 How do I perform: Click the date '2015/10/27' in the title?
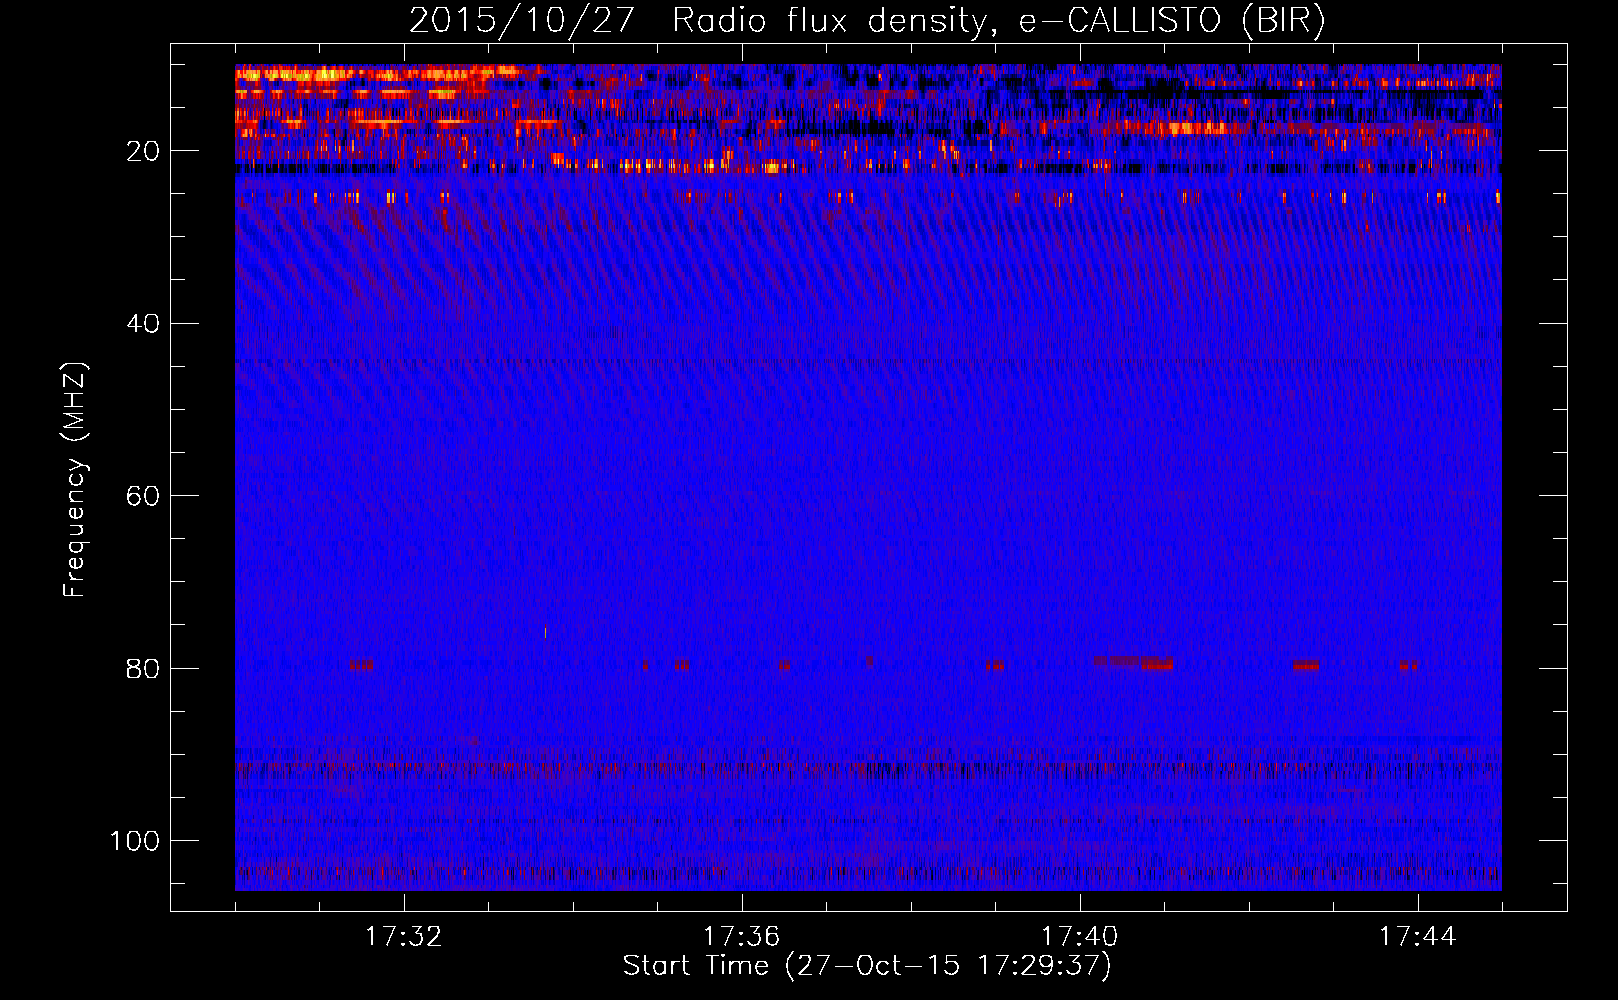[x=522, y=21]
